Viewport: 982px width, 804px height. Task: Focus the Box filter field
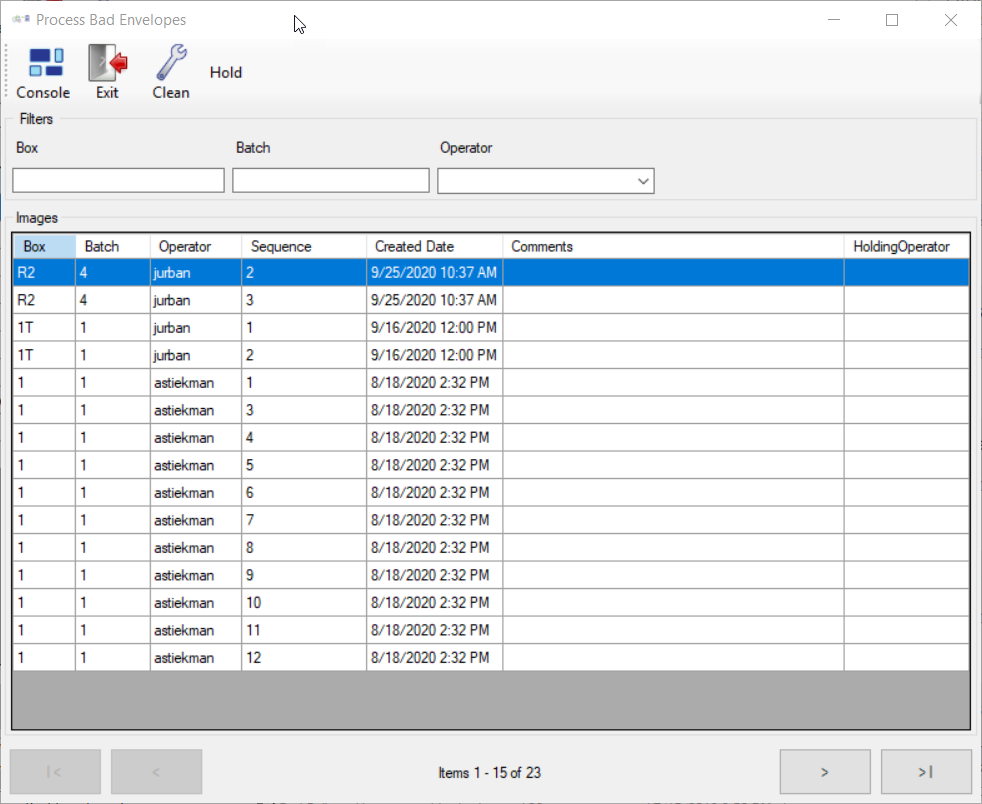(118, 180)
